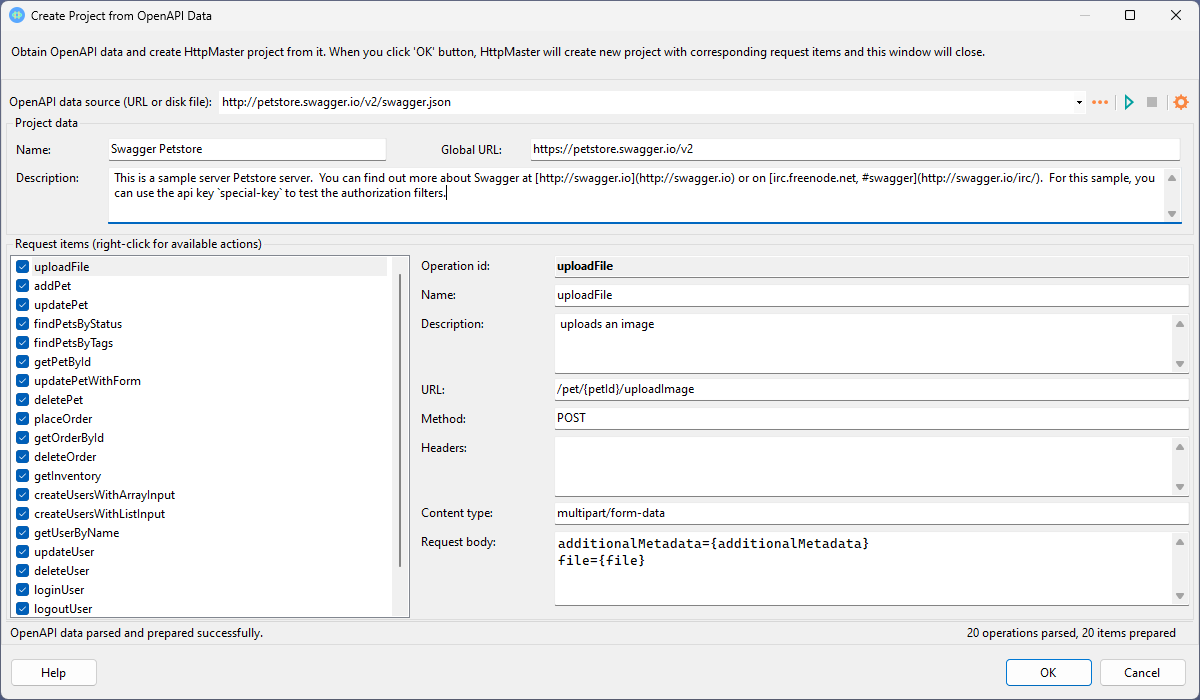
Task: Uncheck the deleteOrder checkbox
Action: tap(23, 457)
